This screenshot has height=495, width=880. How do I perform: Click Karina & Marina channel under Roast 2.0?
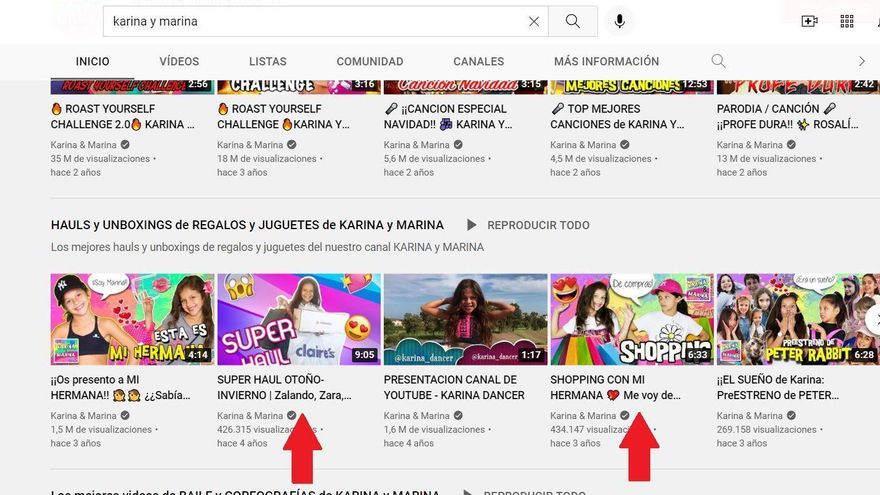pos(84,145)
